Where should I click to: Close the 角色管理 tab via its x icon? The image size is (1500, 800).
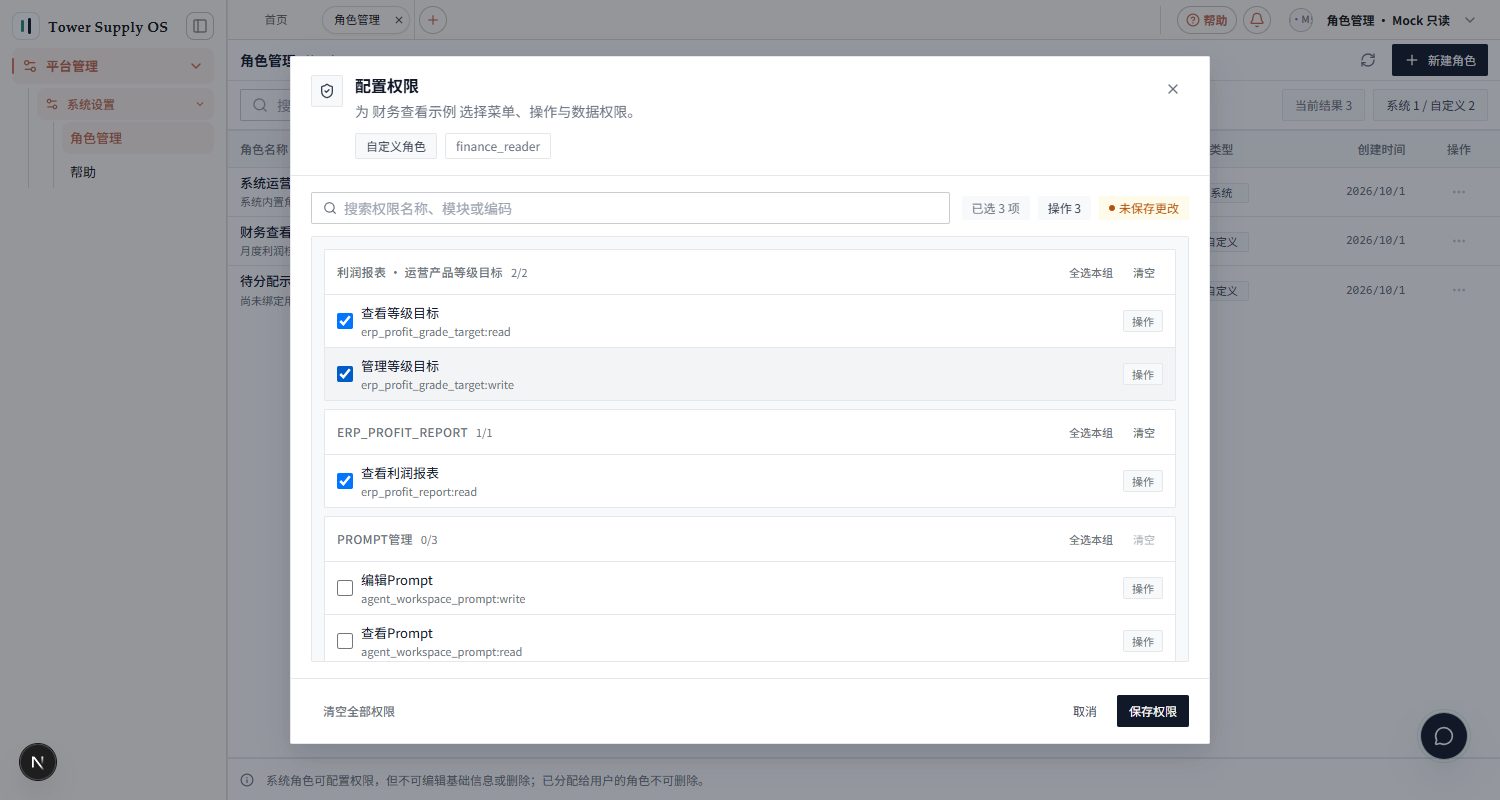click(x=400, y=19)
